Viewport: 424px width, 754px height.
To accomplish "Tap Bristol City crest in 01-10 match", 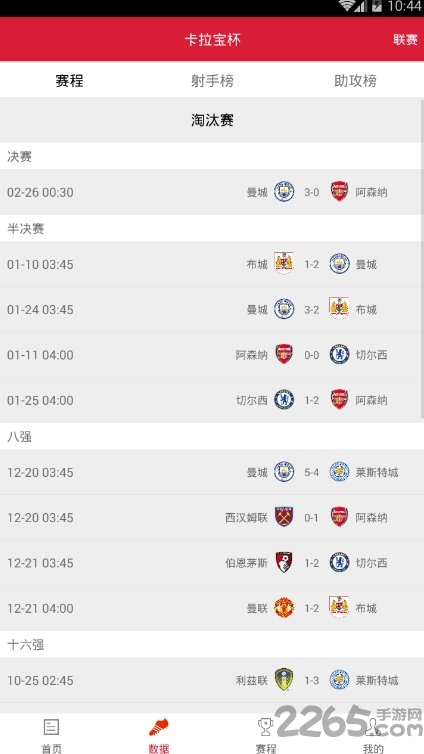I will tap(284, 263).
